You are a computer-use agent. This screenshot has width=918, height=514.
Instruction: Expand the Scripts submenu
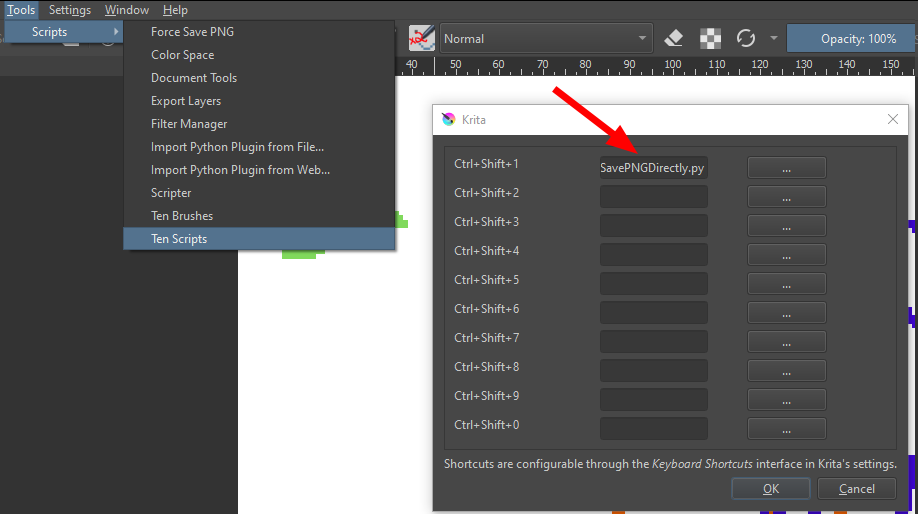[x=62, y=32]
